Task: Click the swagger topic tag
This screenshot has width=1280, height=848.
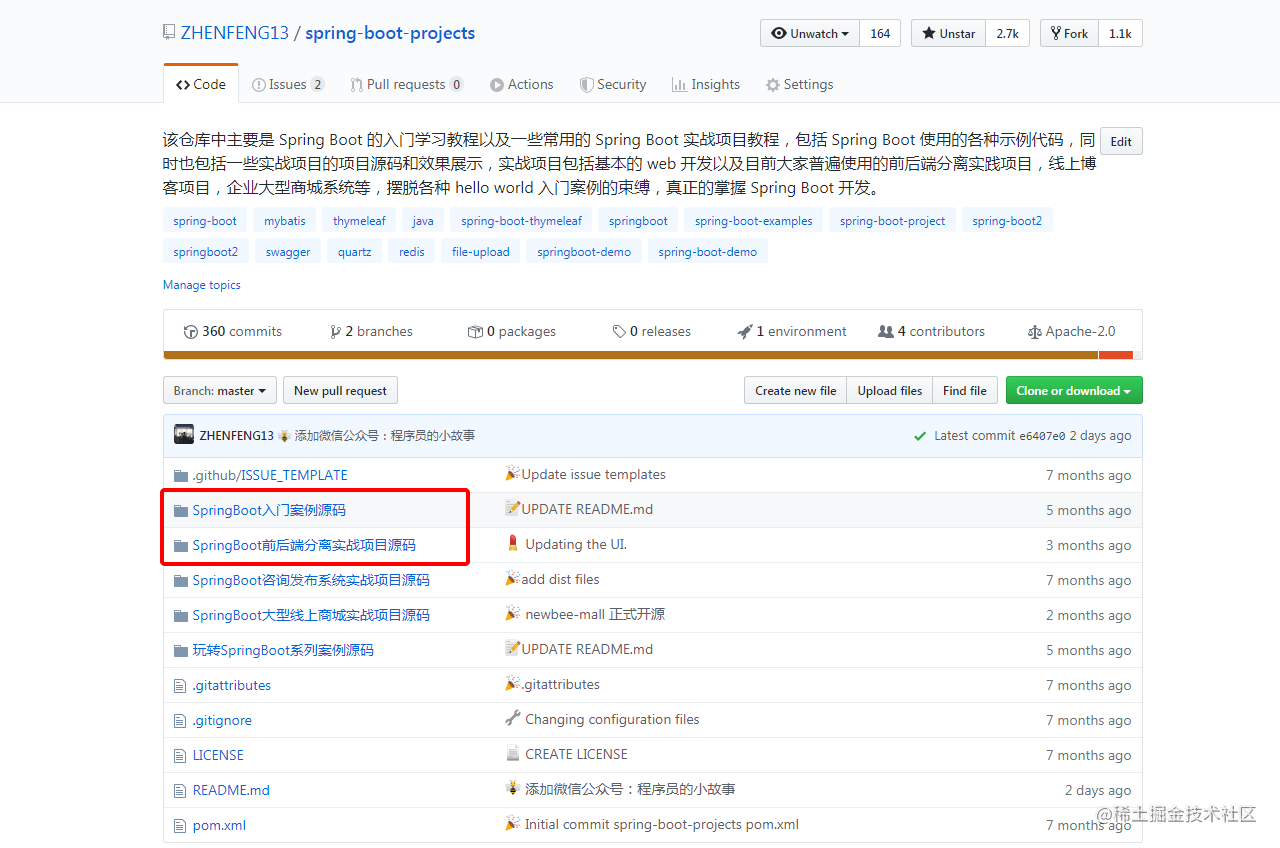Action: pyautogui.click(x=288, y=252)
